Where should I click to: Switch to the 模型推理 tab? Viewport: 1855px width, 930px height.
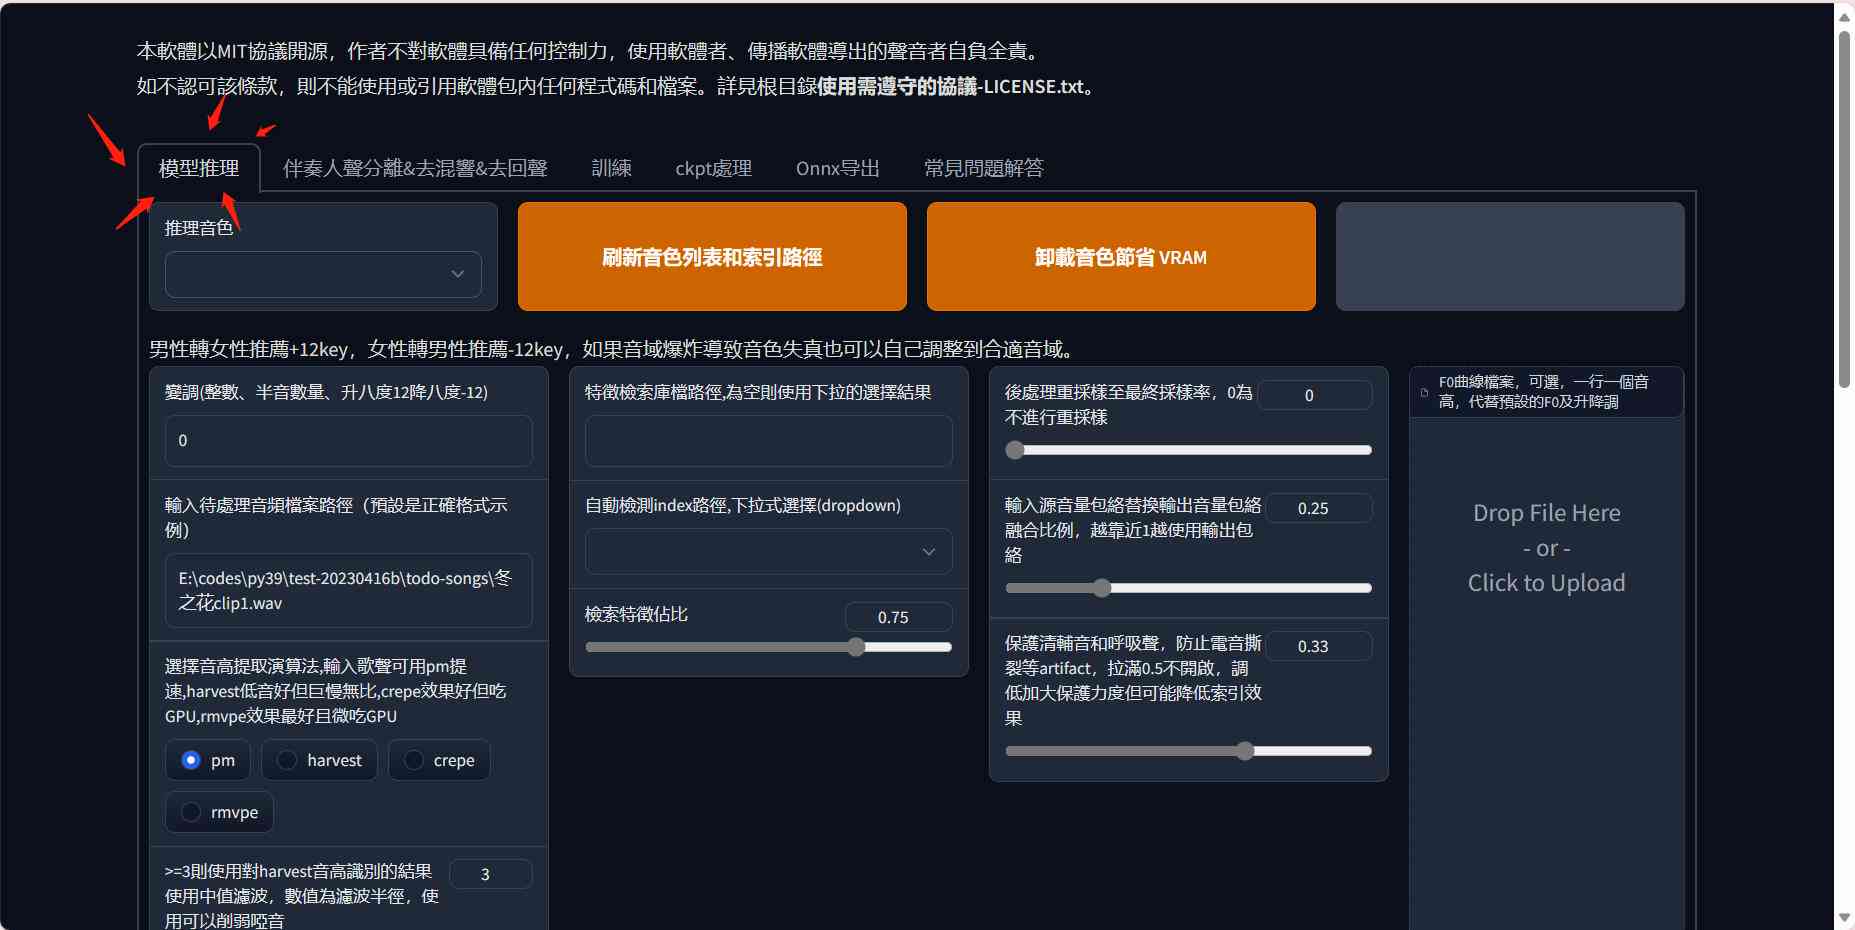tap(199, 168)
